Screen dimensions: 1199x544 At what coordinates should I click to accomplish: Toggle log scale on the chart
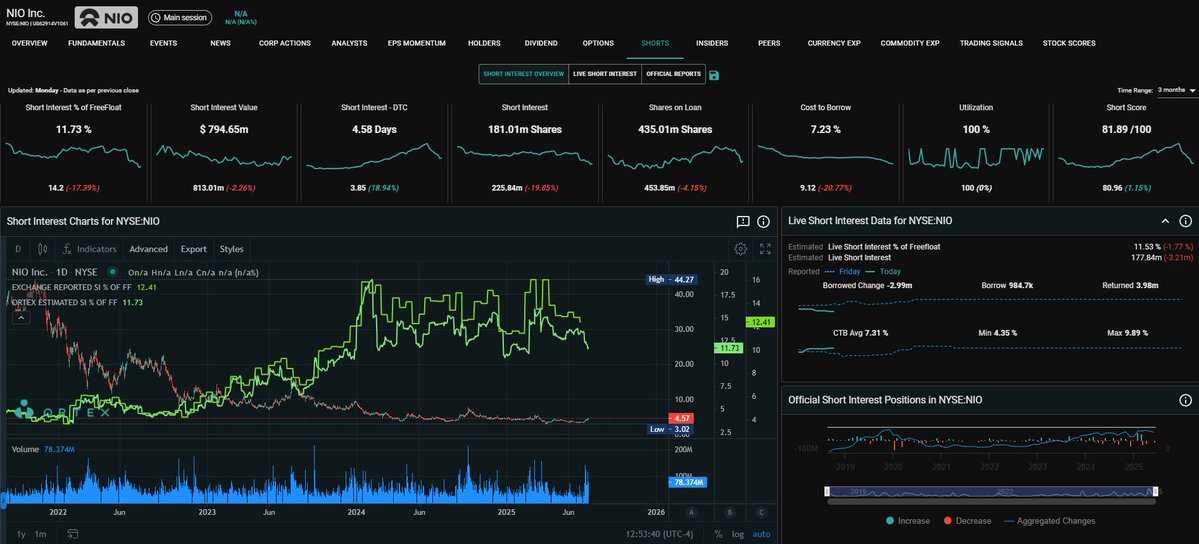click(x=738, y=534)
